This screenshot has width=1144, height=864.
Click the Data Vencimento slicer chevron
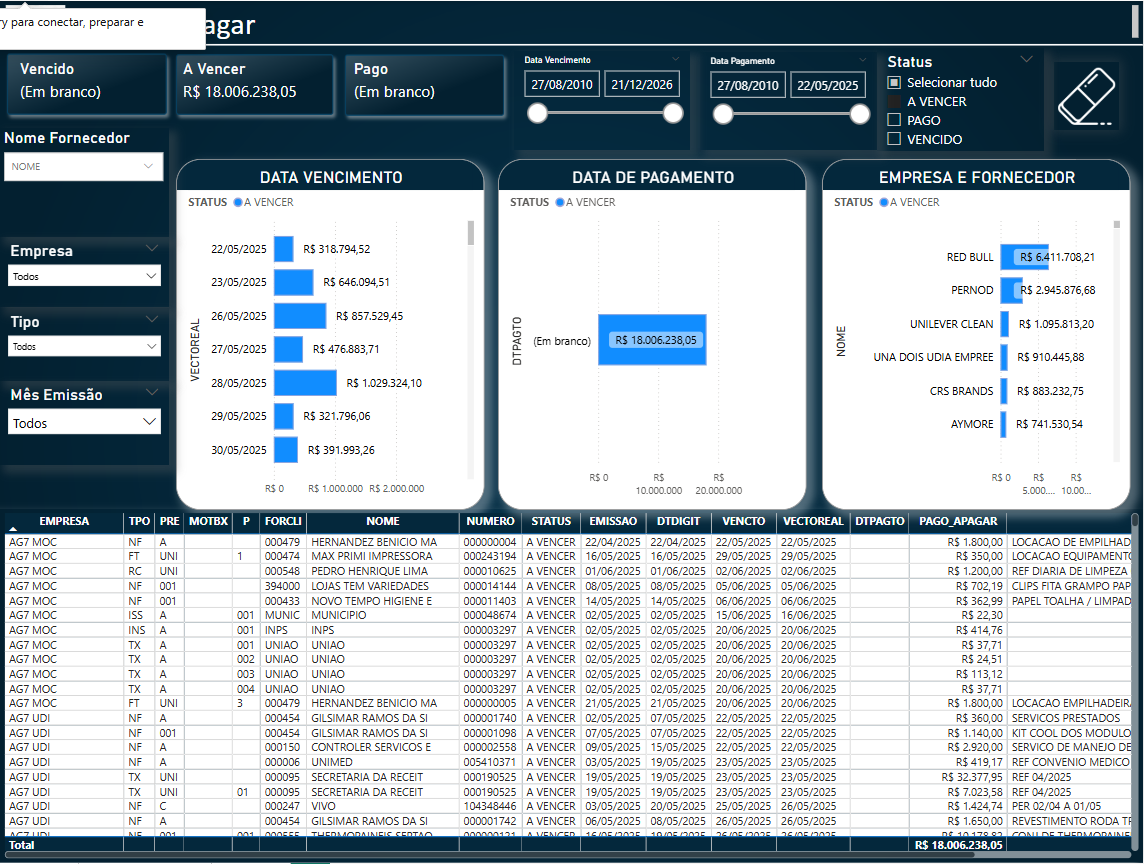tap(676, 59)
